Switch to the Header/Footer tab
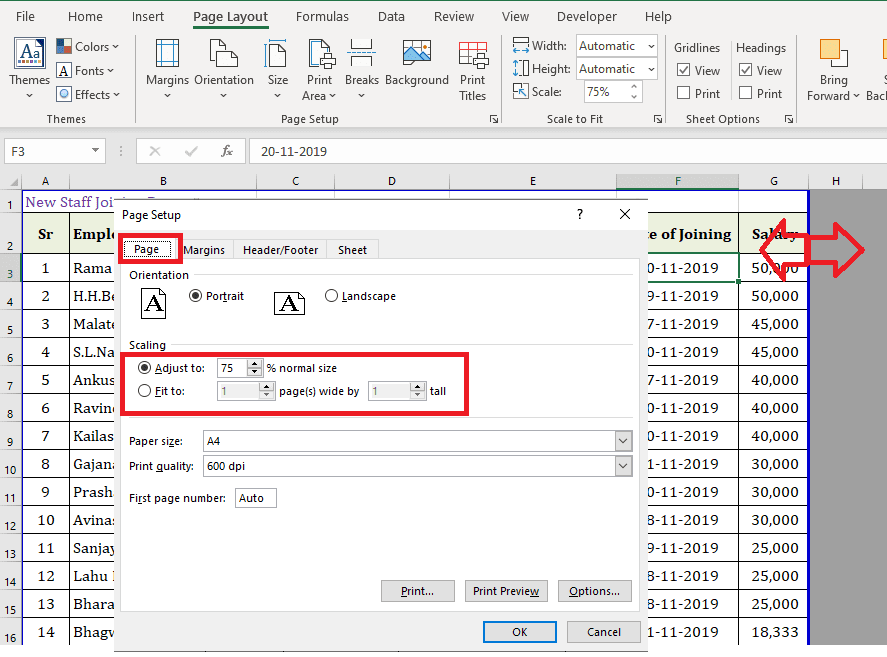The height and width of the screenshot is (657, 887). click(280, 249)
